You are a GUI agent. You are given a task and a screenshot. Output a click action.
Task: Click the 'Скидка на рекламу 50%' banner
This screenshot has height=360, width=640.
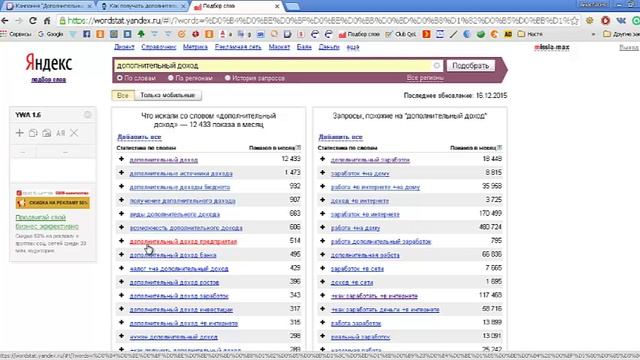53,203
